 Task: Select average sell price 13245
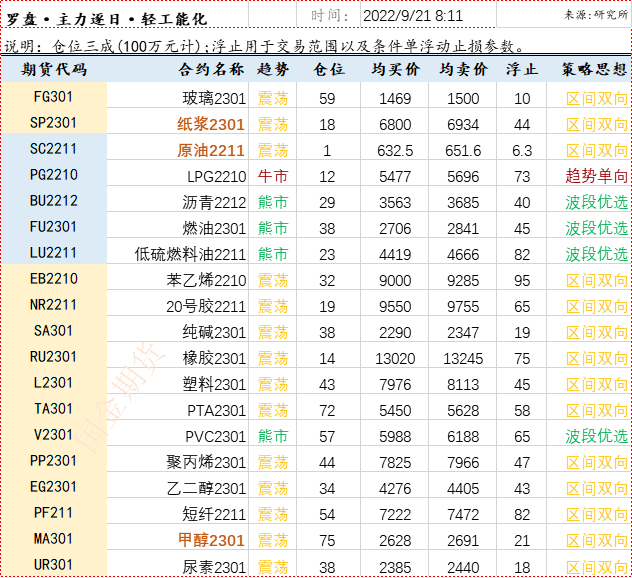[463, 358]
